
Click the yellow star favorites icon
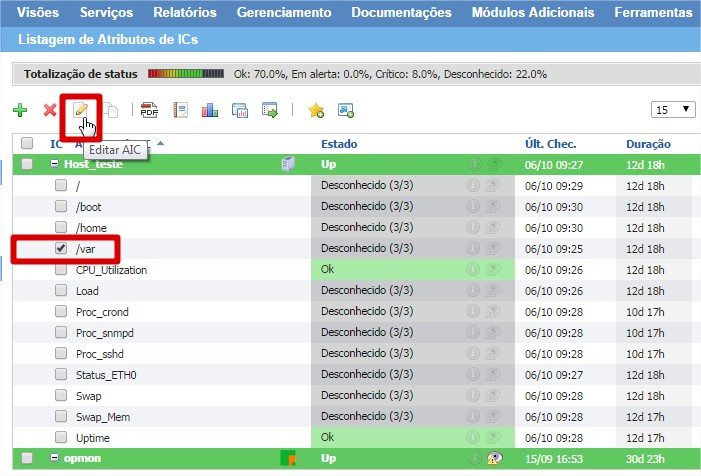click(316, 110)
